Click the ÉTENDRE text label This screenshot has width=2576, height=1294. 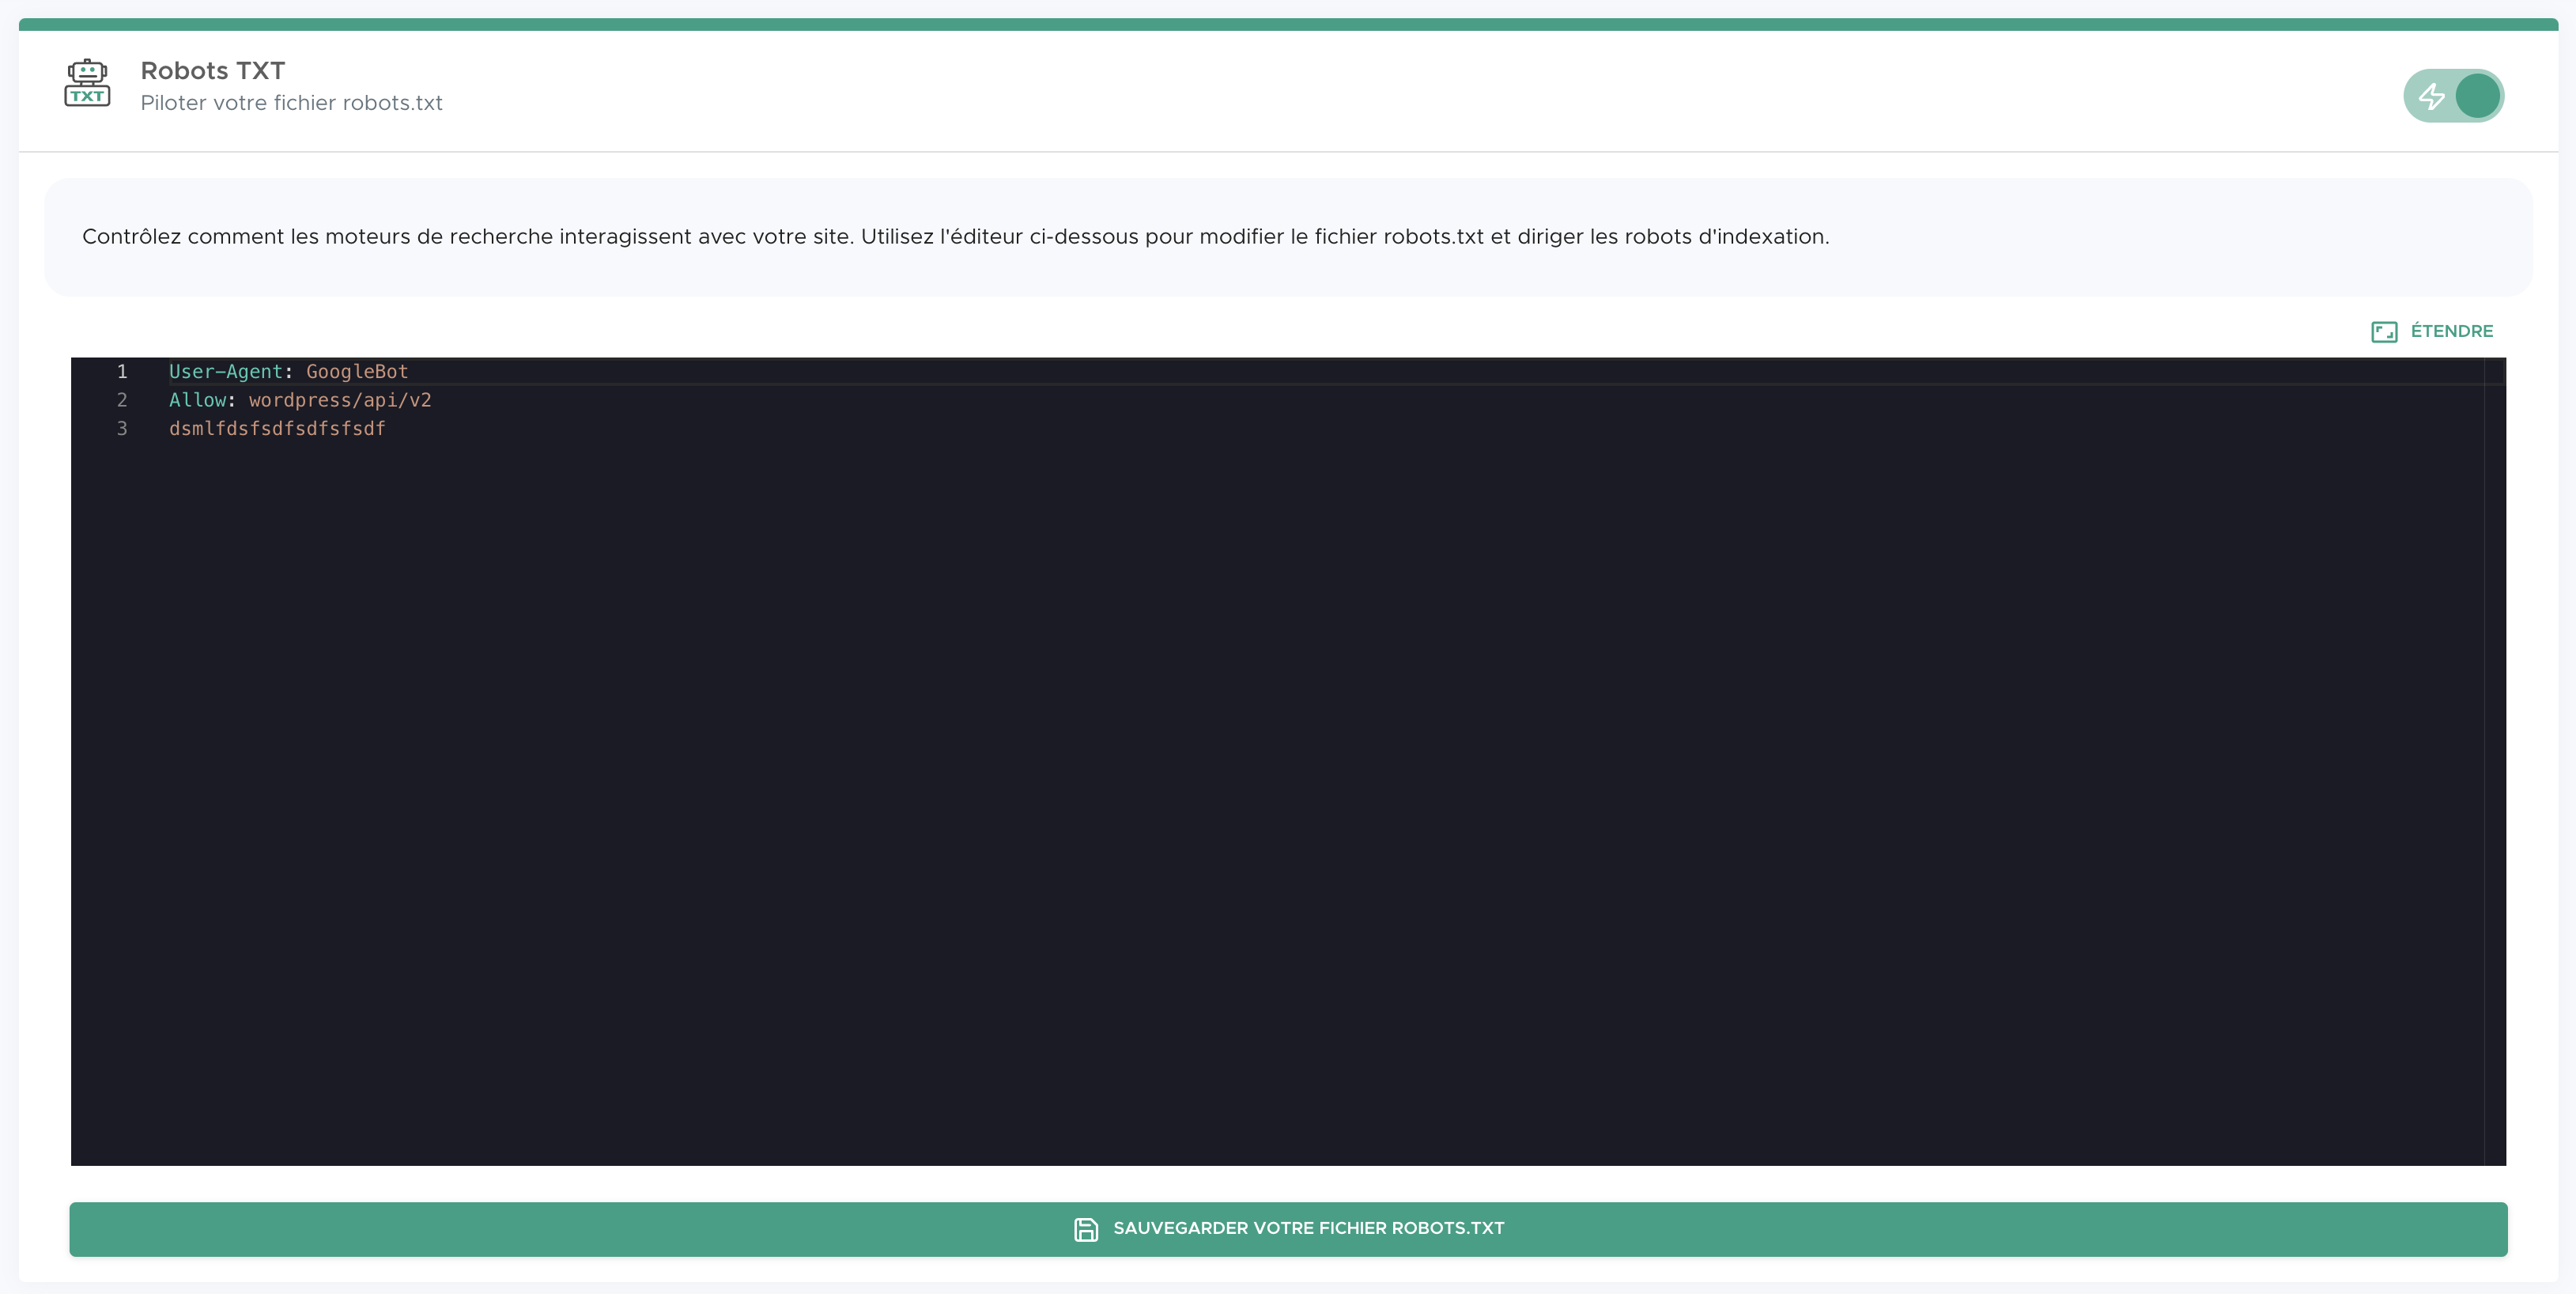click(2451, 331)
